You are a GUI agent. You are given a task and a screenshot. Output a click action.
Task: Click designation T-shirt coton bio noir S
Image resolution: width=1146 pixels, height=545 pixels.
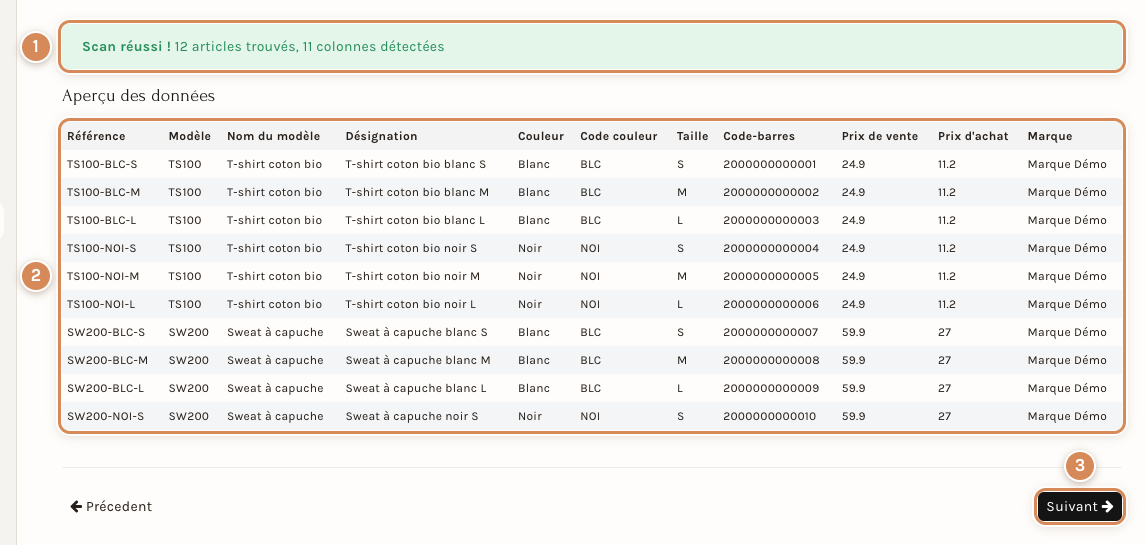coord(411,248)
